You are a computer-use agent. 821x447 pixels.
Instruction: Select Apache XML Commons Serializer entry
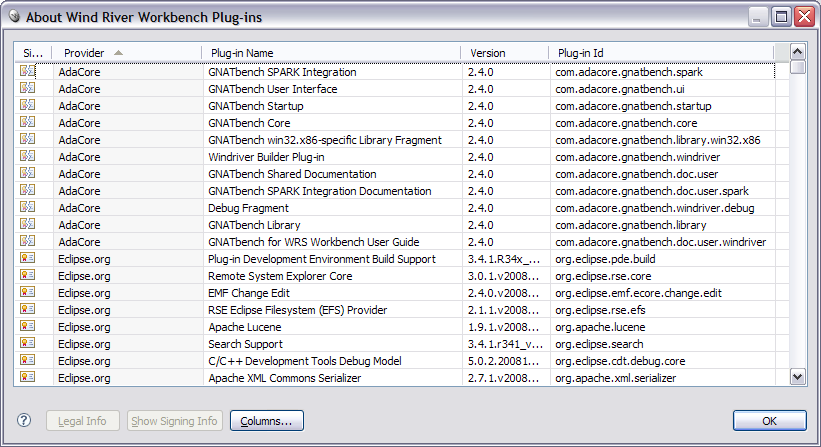(285, 378)
